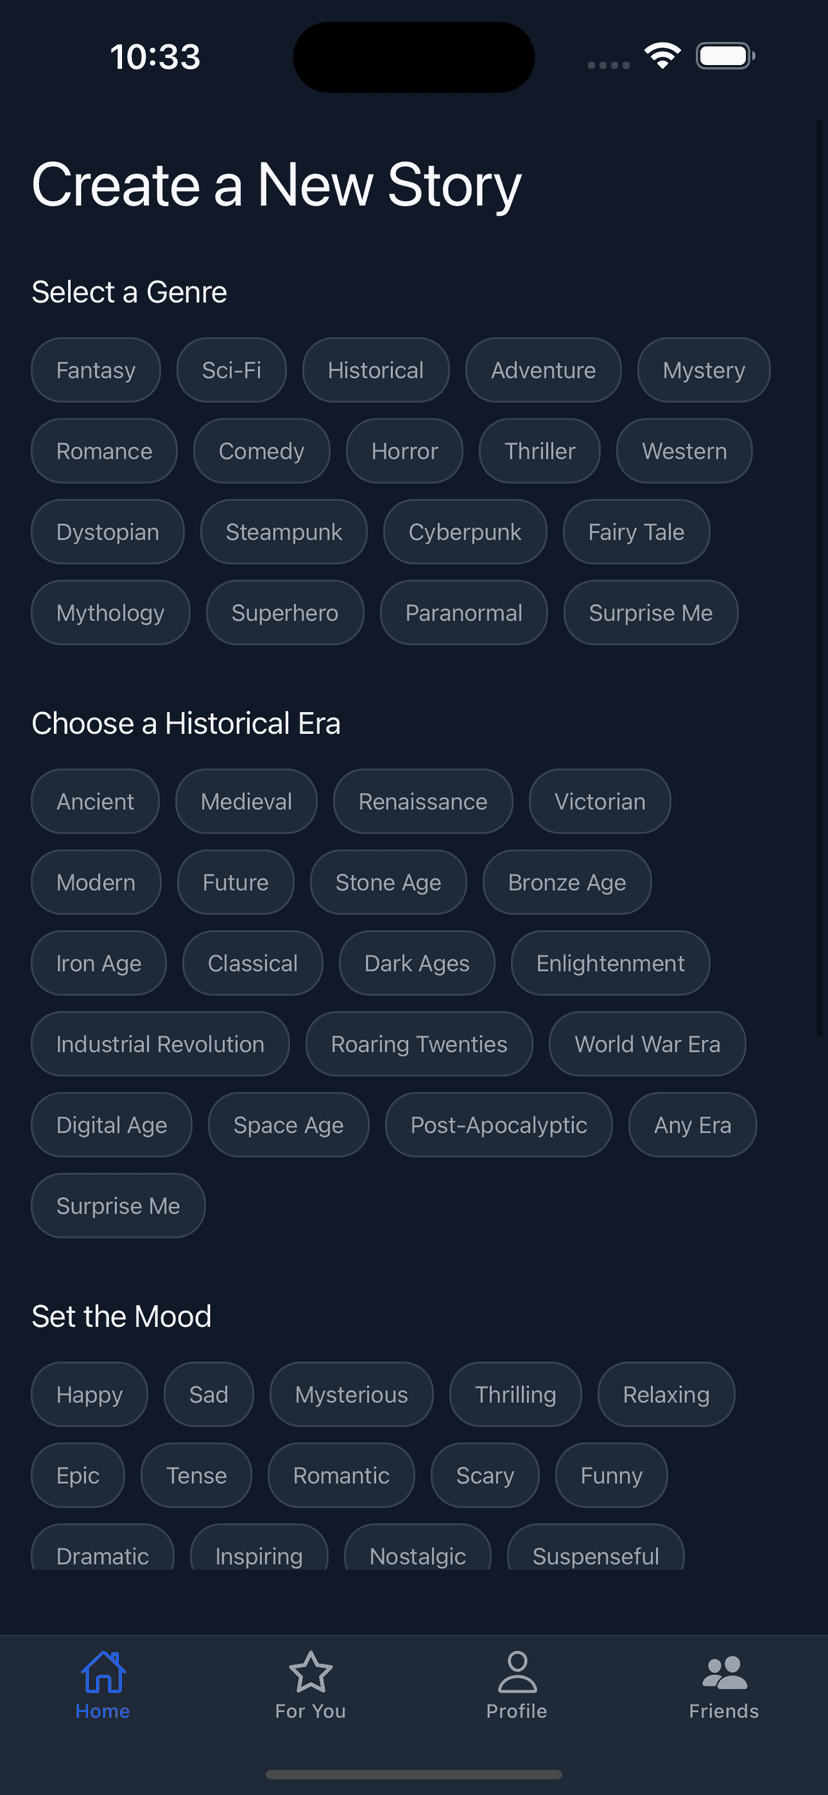The image size is (828, 1795).
Task: Choose the Medieval era chip
Action: 246,801
